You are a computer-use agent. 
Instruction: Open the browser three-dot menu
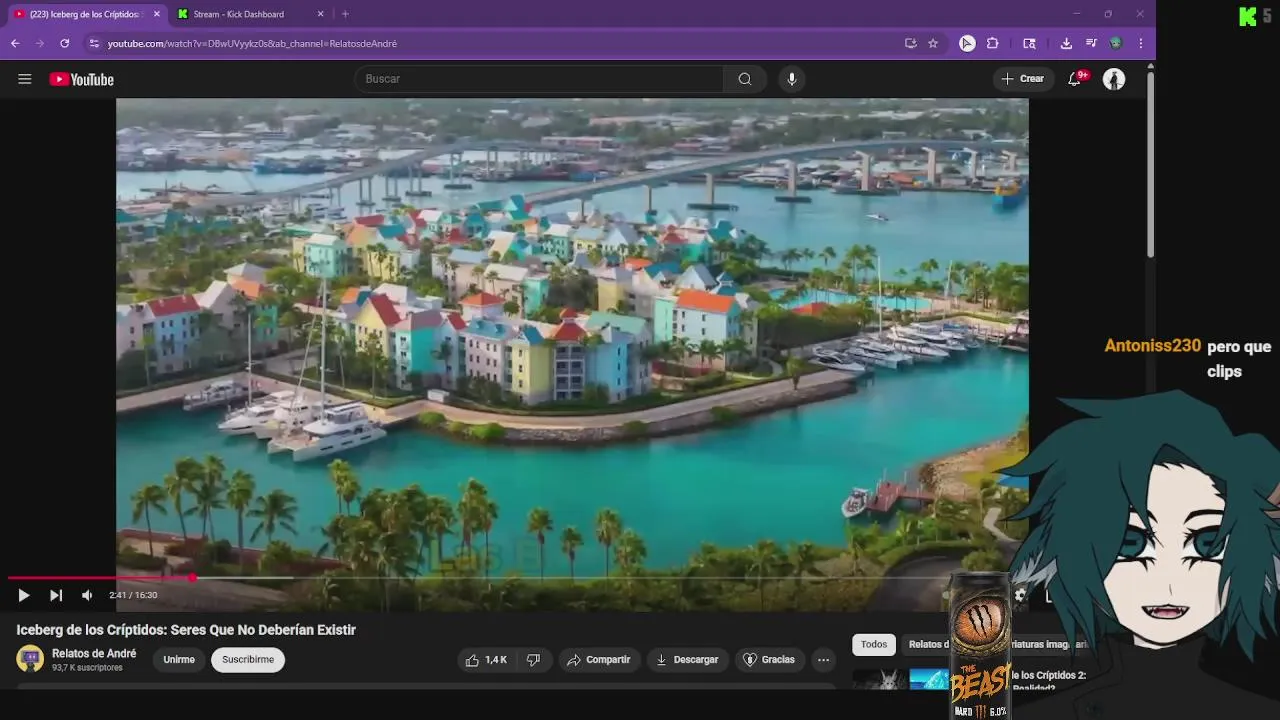pos(1141,44)
